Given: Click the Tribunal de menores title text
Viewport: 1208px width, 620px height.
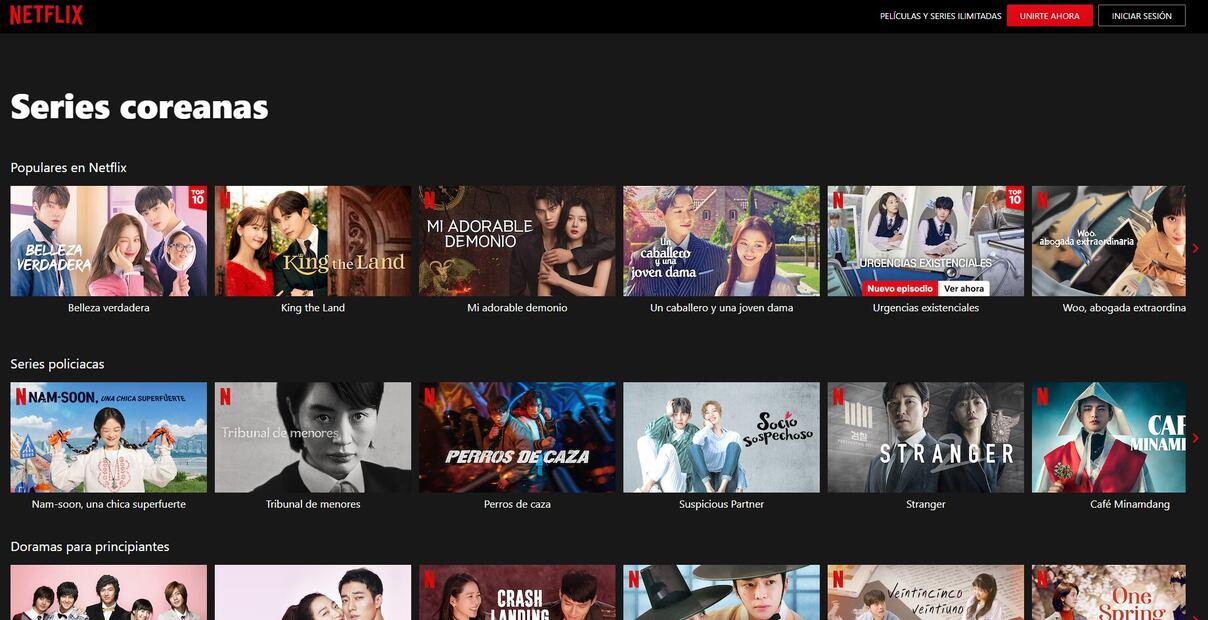Looking at the screenshot, I should coord(312,505).
